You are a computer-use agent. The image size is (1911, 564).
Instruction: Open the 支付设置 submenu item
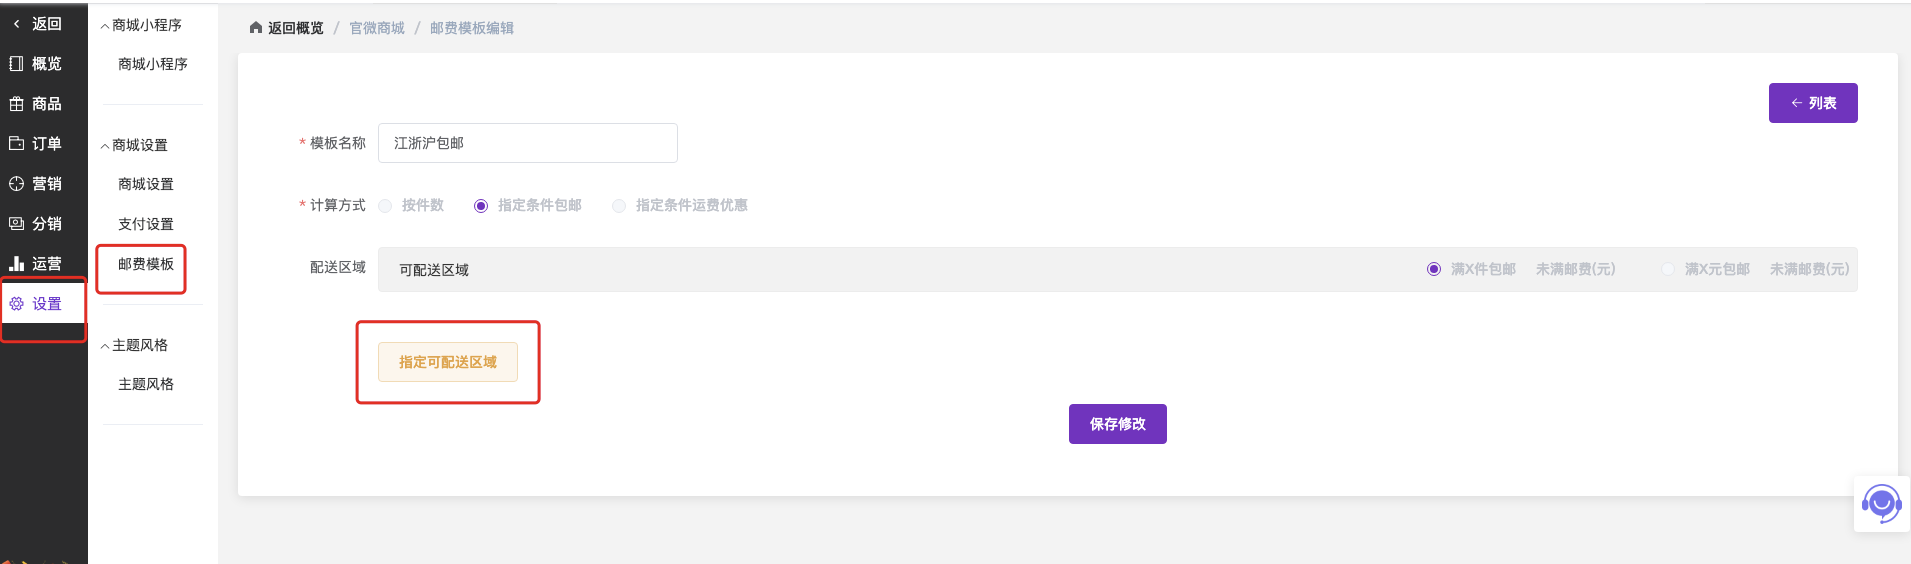coord(146,224)
